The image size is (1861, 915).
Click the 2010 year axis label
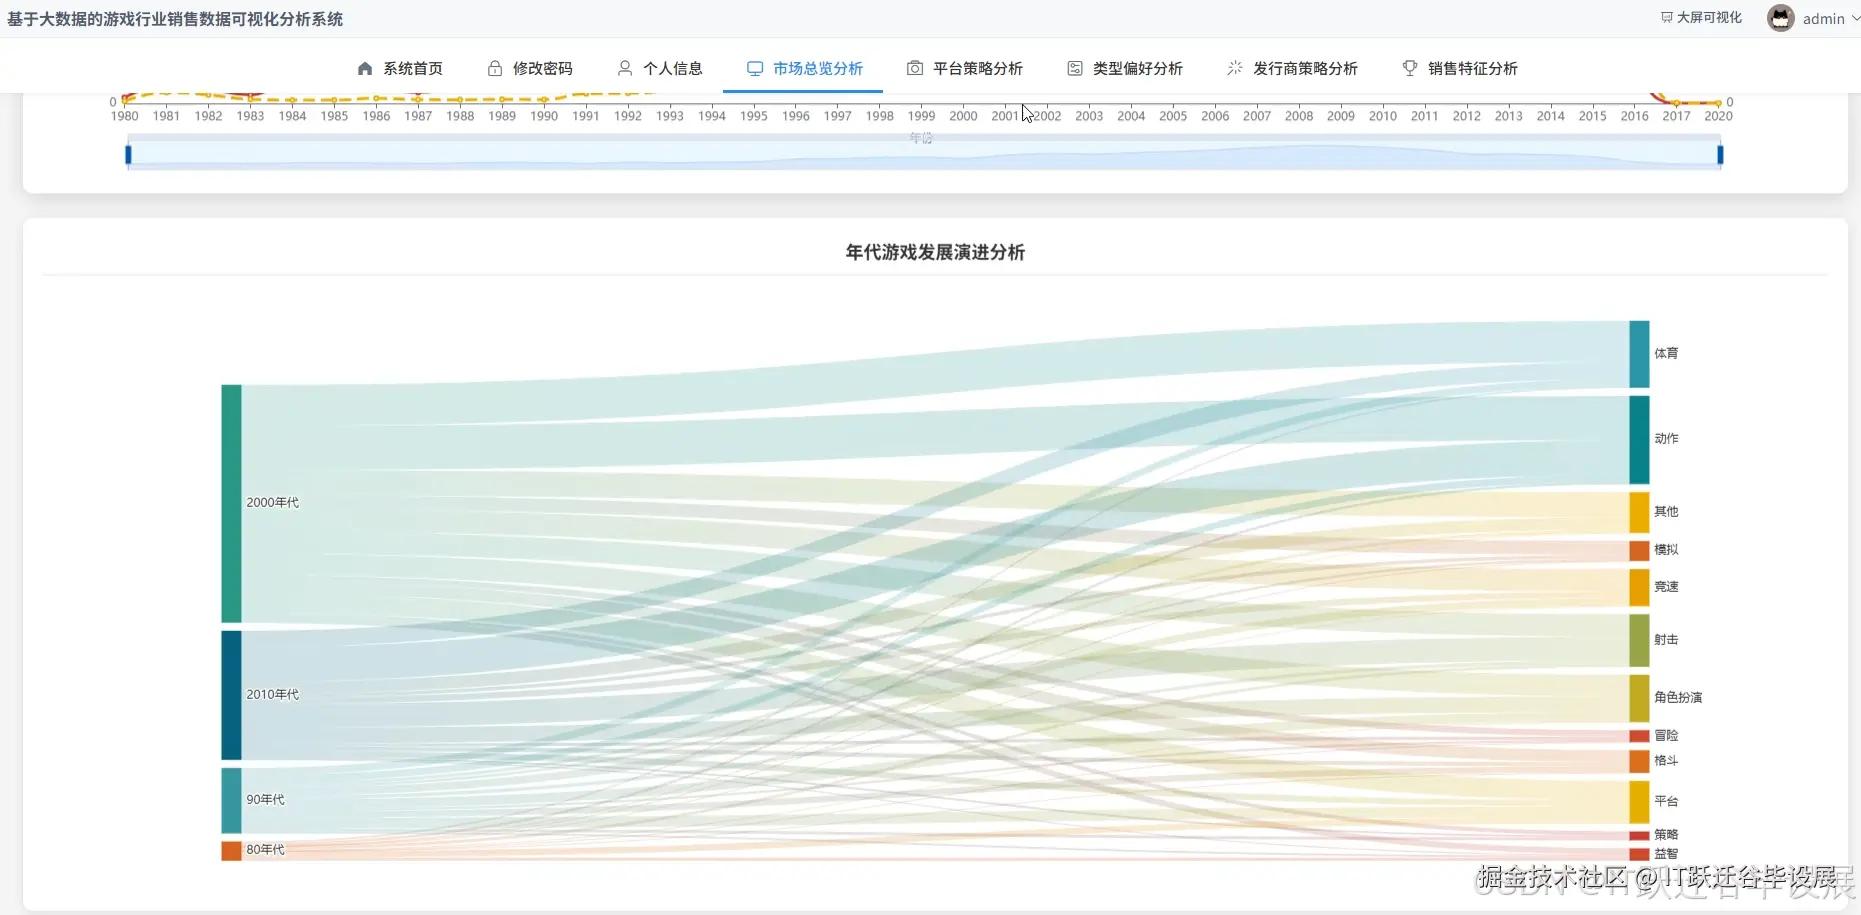1383,116
